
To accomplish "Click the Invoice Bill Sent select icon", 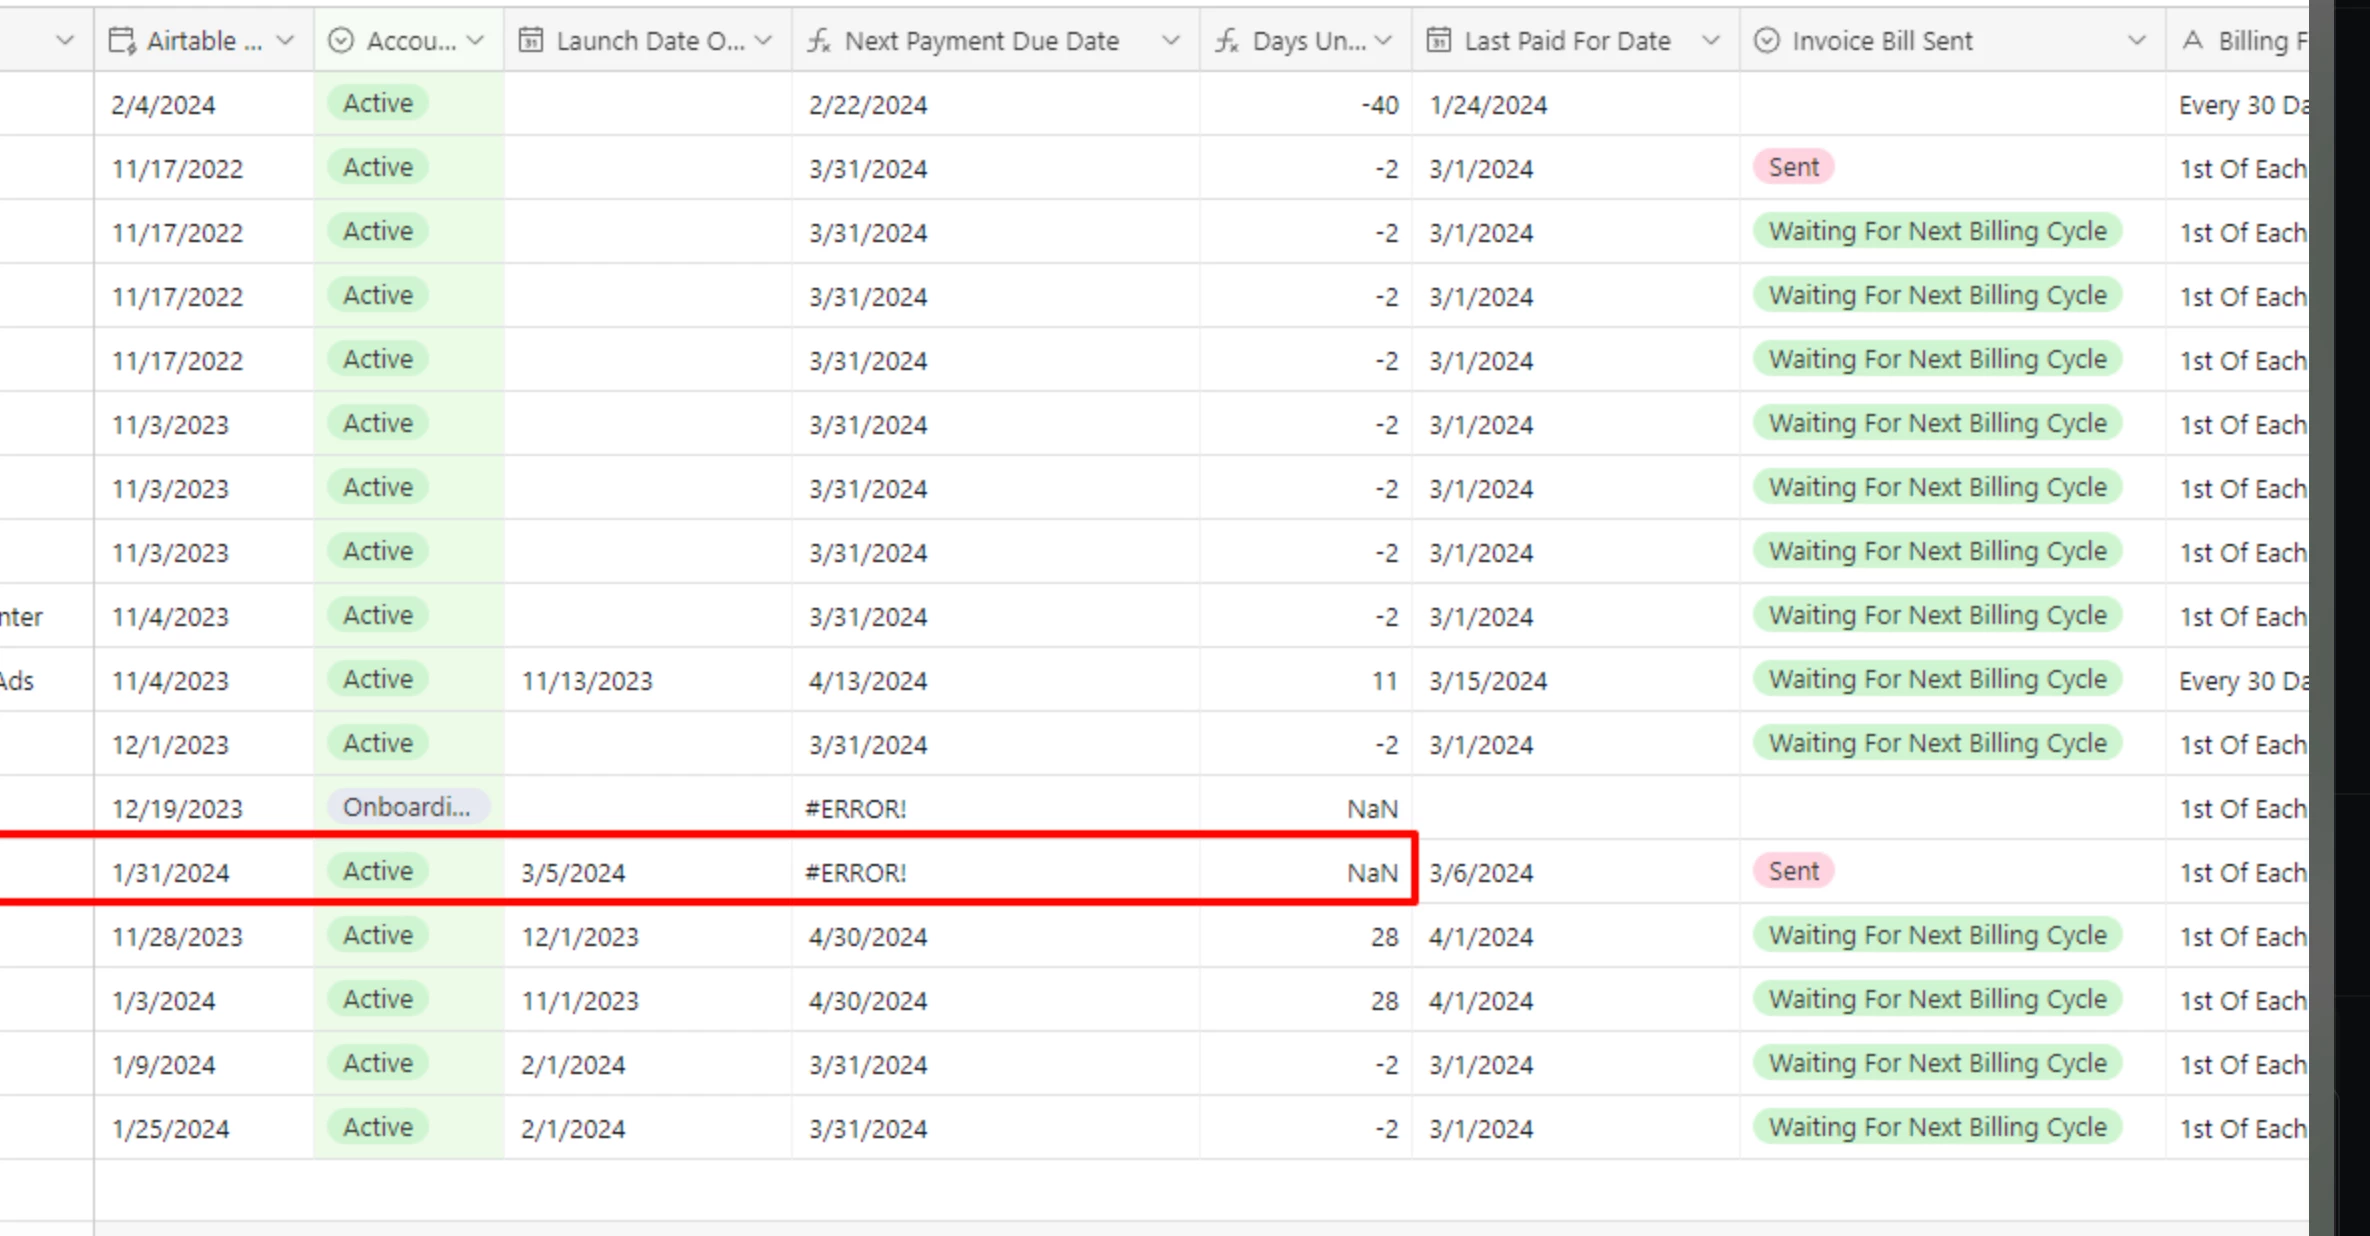I will pyautogui.click(x=1767, y=41).
